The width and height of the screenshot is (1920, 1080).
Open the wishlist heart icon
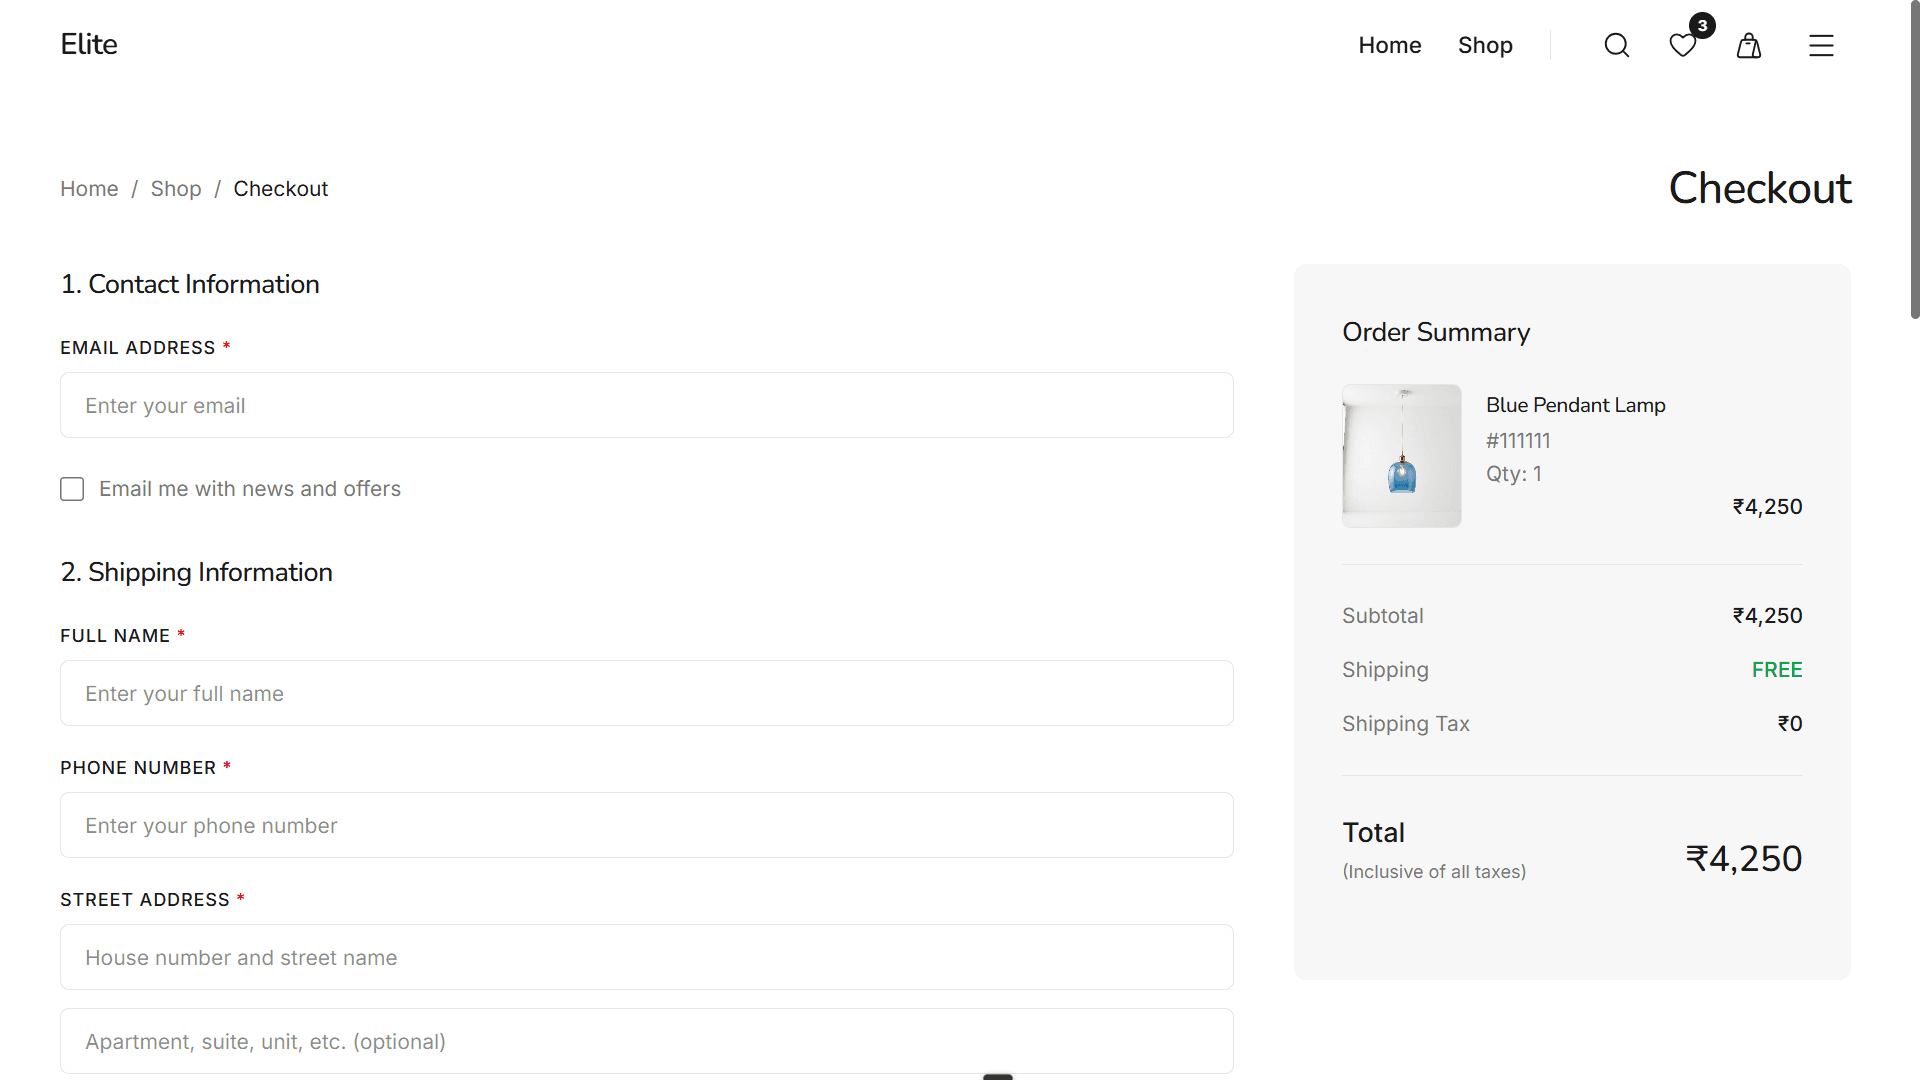coord(1683,45)
